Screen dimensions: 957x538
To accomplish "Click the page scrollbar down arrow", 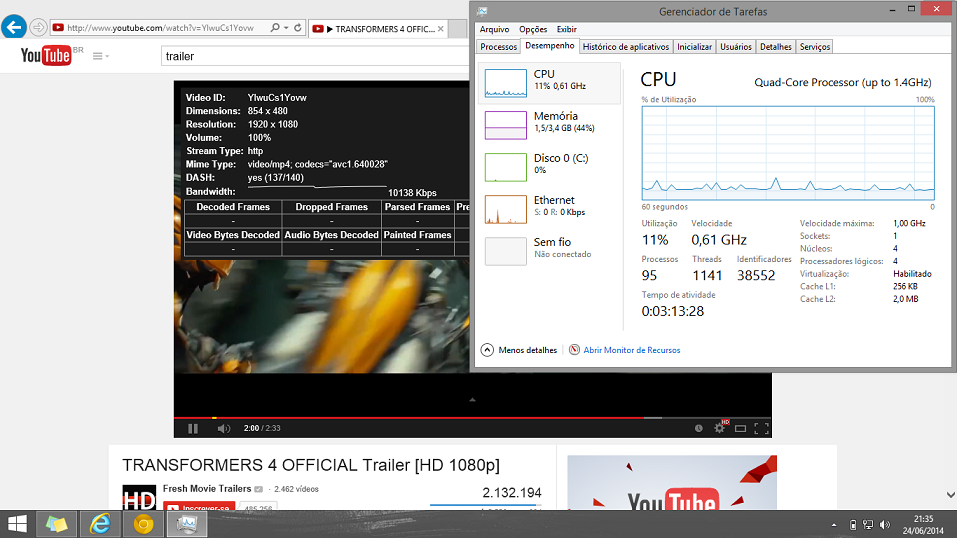I will pos(951,495).
